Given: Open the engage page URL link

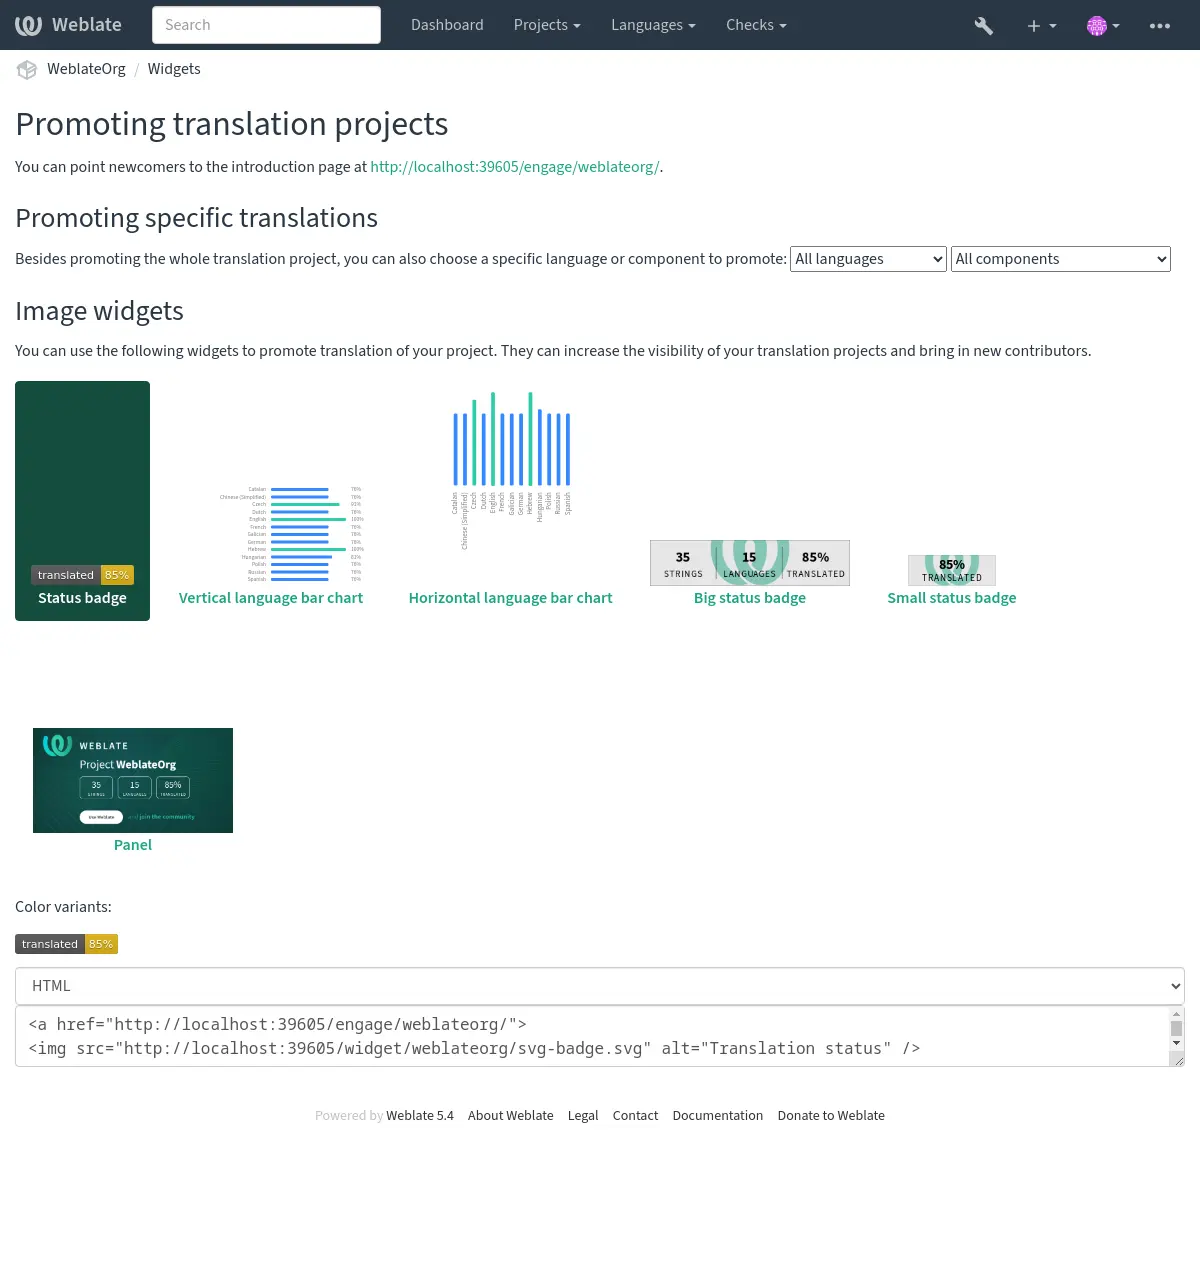Looking at the screenshot, I should pyautogui.click(x=515, y=167).
